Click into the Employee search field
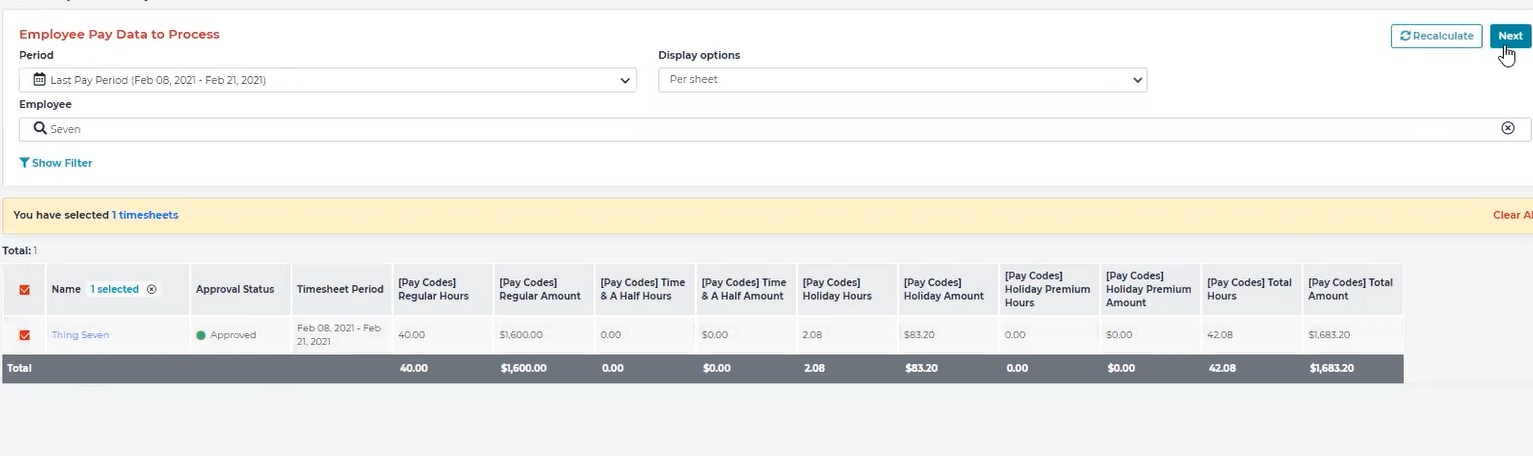 (x=760, y=129)
